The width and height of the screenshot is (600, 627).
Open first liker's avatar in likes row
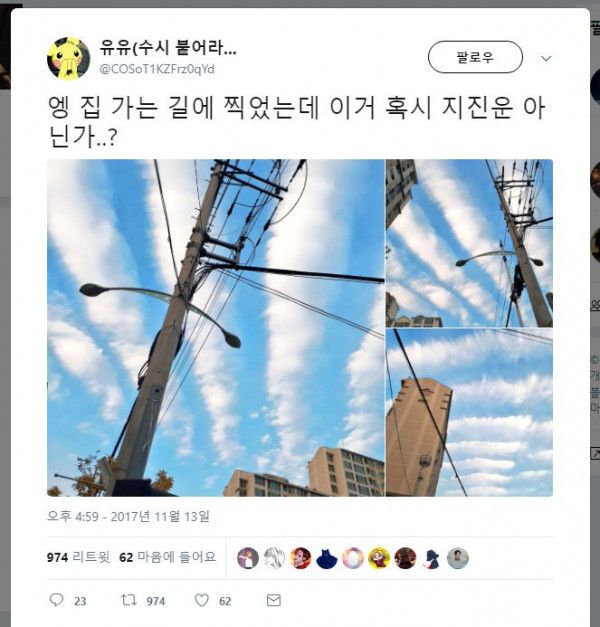coord(248,558)
